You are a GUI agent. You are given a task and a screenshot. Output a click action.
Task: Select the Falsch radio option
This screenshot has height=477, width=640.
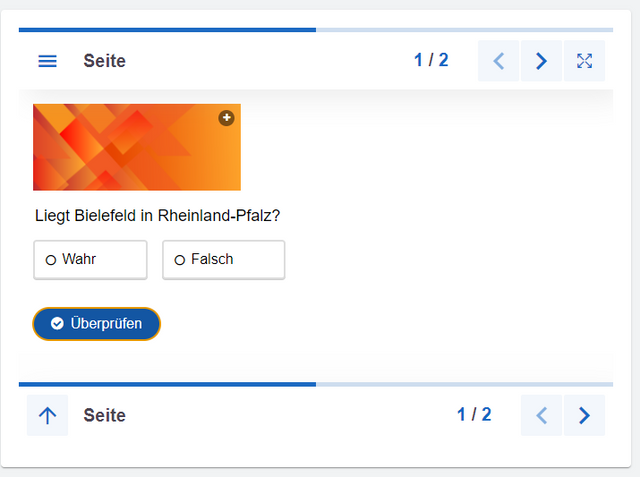[x=224, y=260]
